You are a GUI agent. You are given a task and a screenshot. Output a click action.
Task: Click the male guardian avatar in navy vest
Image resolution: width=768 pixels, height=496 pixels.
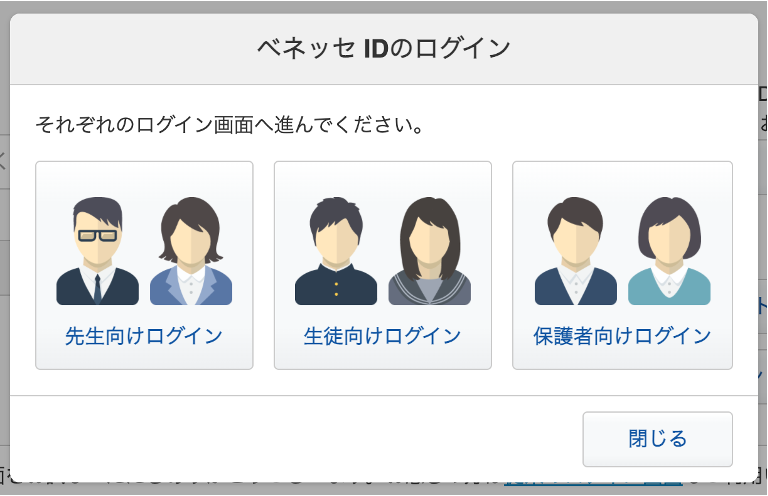pyautogui.click(x=576, y=251)
